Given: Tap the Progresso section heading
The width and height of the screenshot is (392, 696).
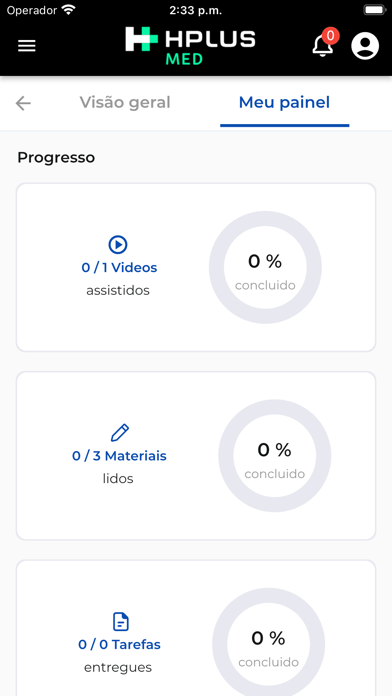Looking at the screenshot, I should click(x=56, y=158).
